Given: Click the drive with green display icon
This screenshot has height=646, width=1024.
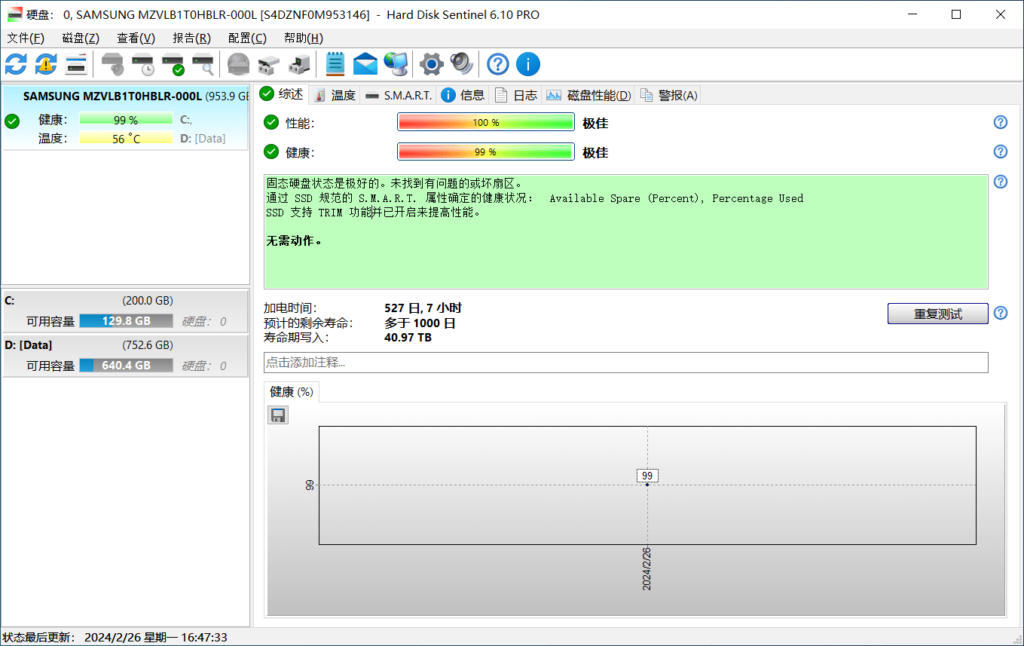Looking at the screenshot, I should tap(299, 64).
